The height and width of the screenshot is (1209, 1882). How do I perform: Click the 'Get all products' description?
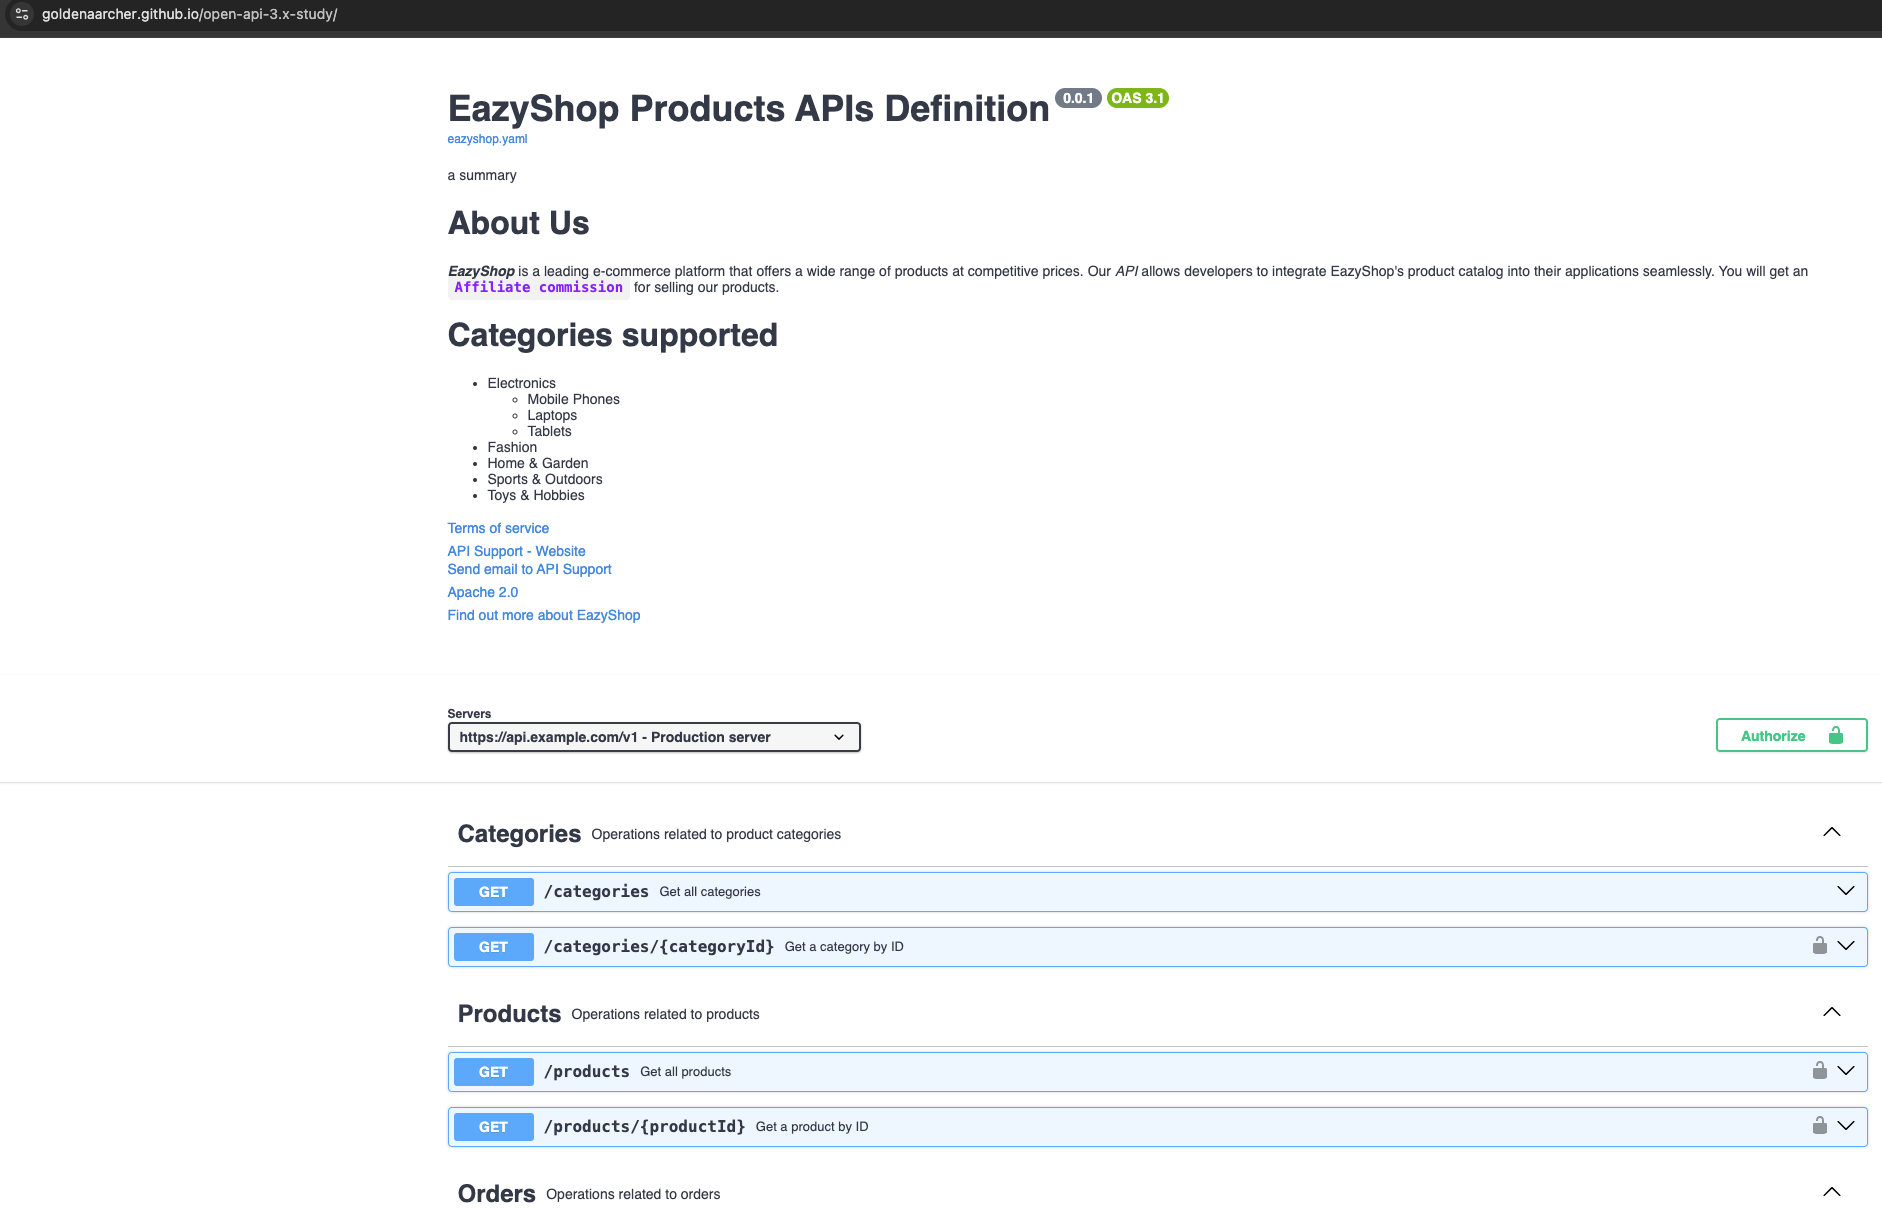pos(685,1072)
